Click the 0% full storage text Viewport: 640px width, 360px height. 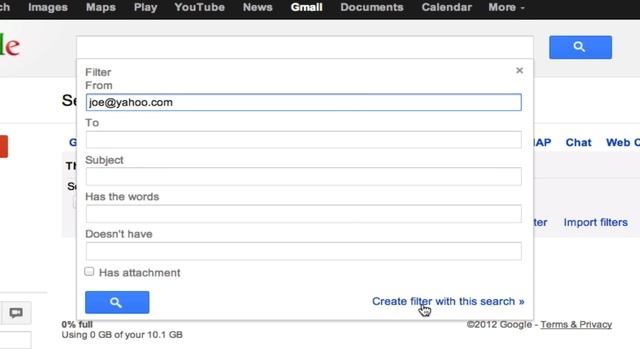pyautogui.click(x=77, y=324)
